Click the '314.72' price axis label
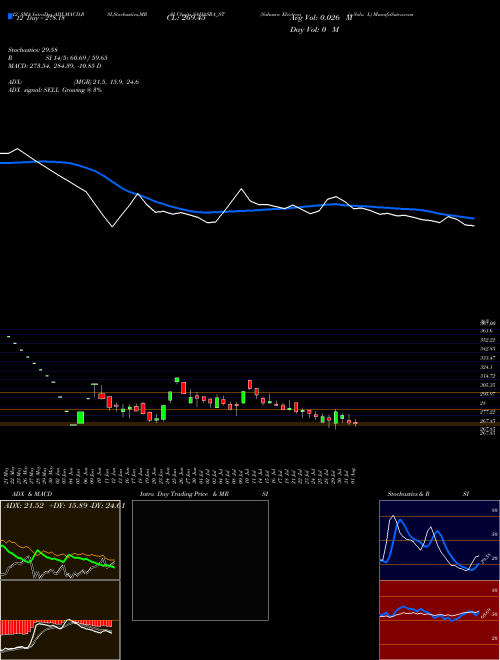Screen dimensions: 500x660 487,376
